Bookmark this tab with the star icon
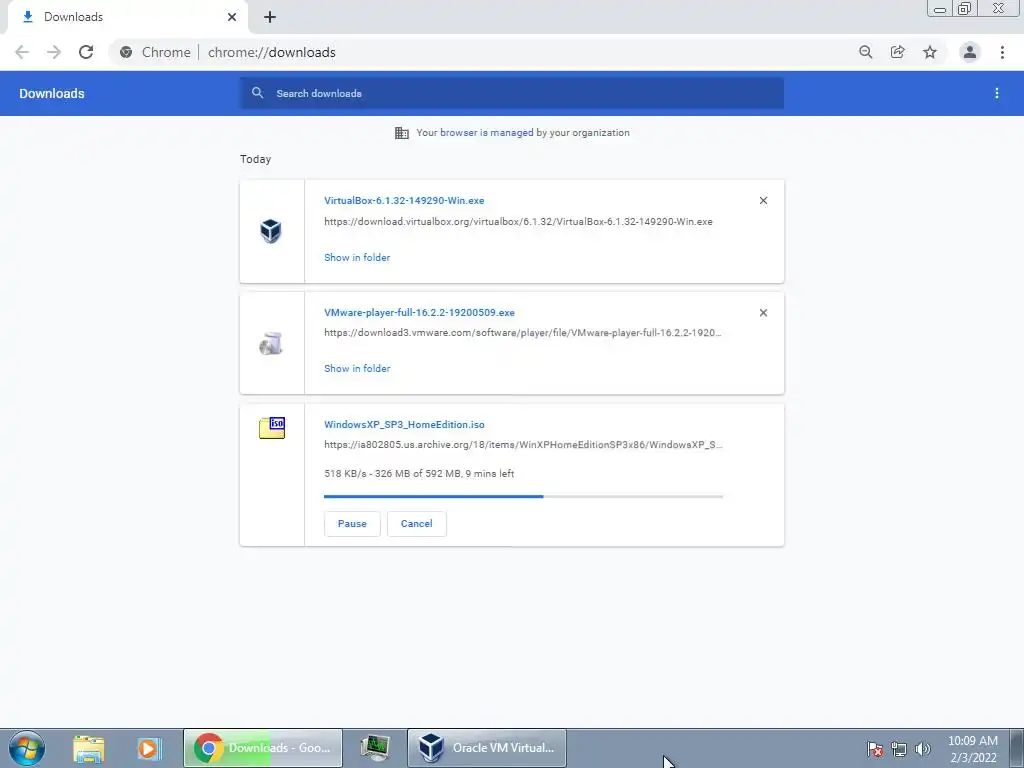This screenshot has width=1024, height=768. tap(930, 52)
